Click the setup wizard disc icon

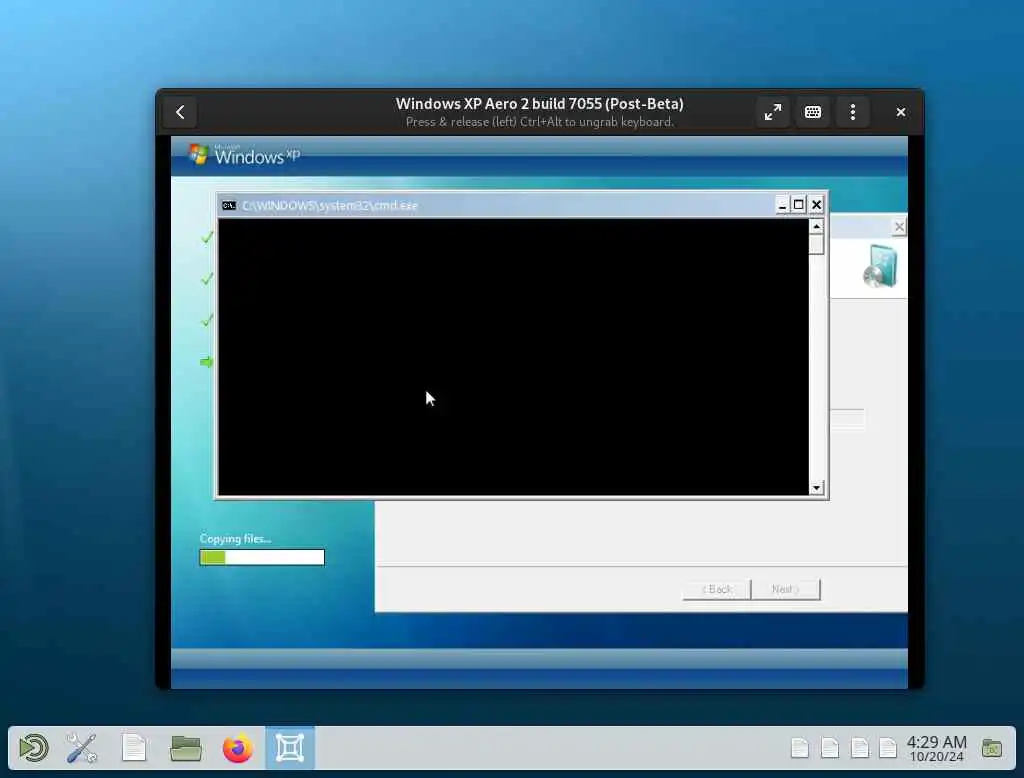[880, 266]
